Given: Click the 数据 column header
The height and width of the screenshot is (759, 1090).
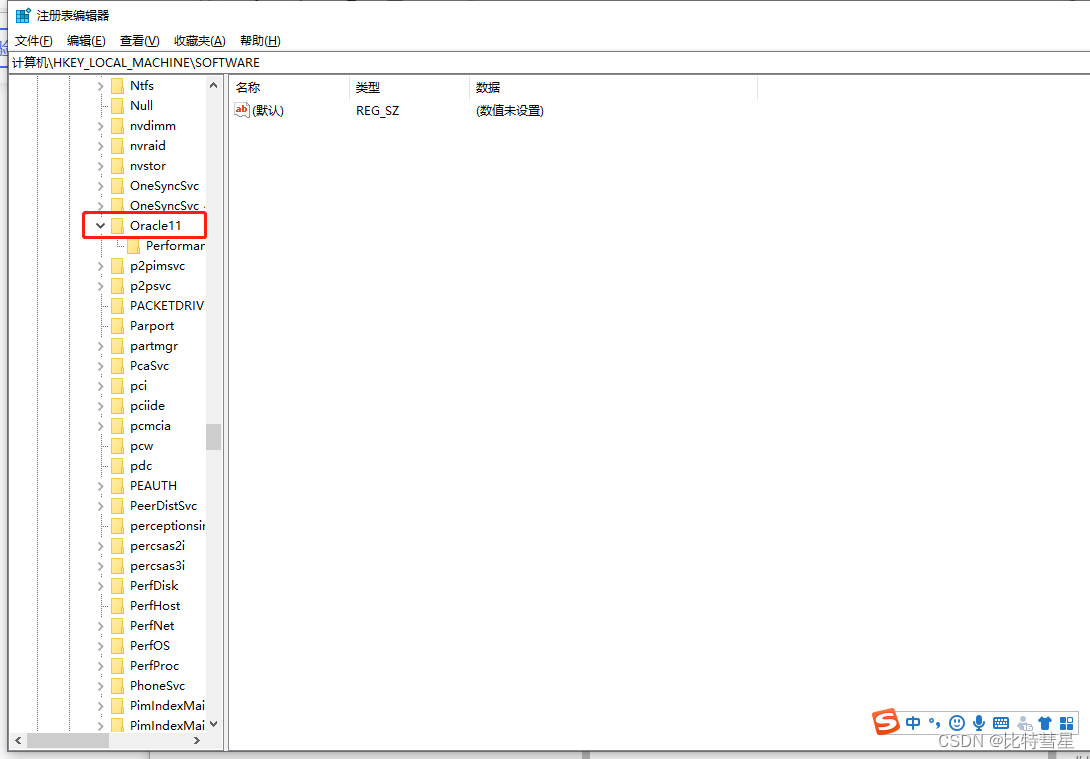Looking at the screenshot, I should (614, 88).
